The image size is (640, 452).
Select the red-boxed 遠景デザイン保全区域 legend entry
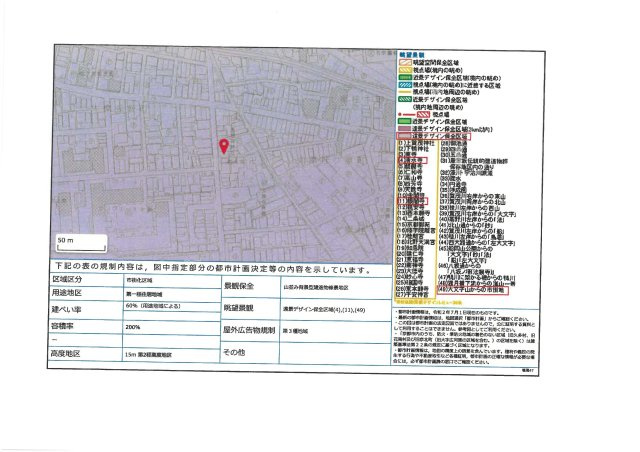click(432, 136)
